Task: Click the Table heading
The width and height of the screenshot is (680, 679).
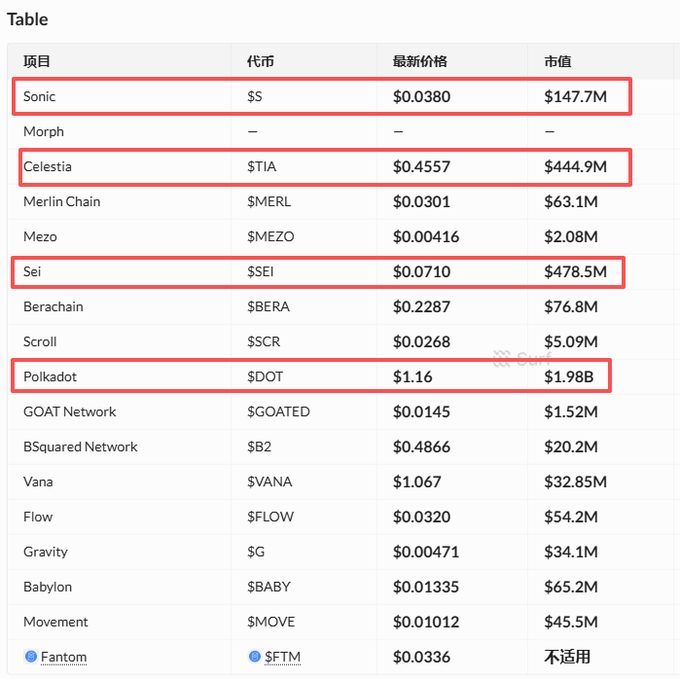Action: point(27,20)
